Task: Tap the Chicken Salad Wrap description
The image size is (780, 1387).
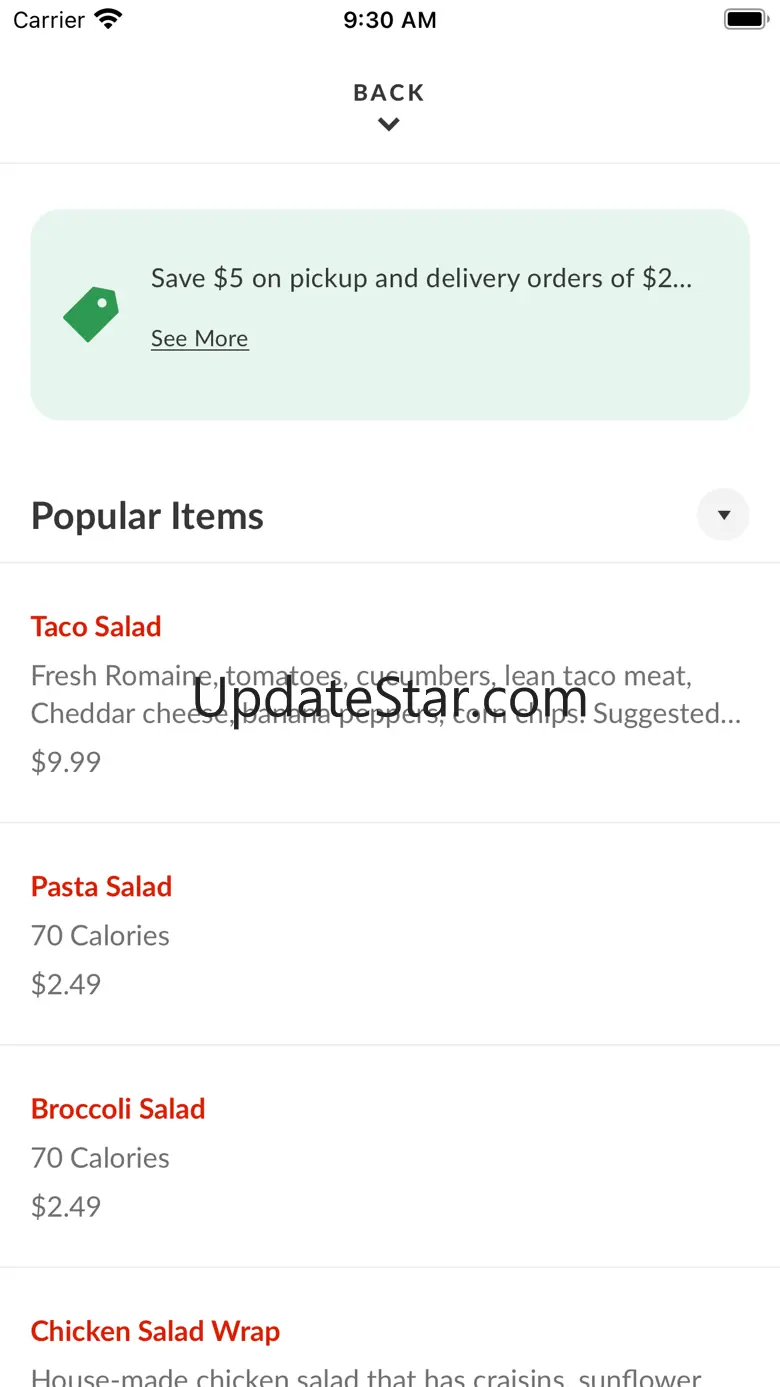Action: (x=366, y=1376)
